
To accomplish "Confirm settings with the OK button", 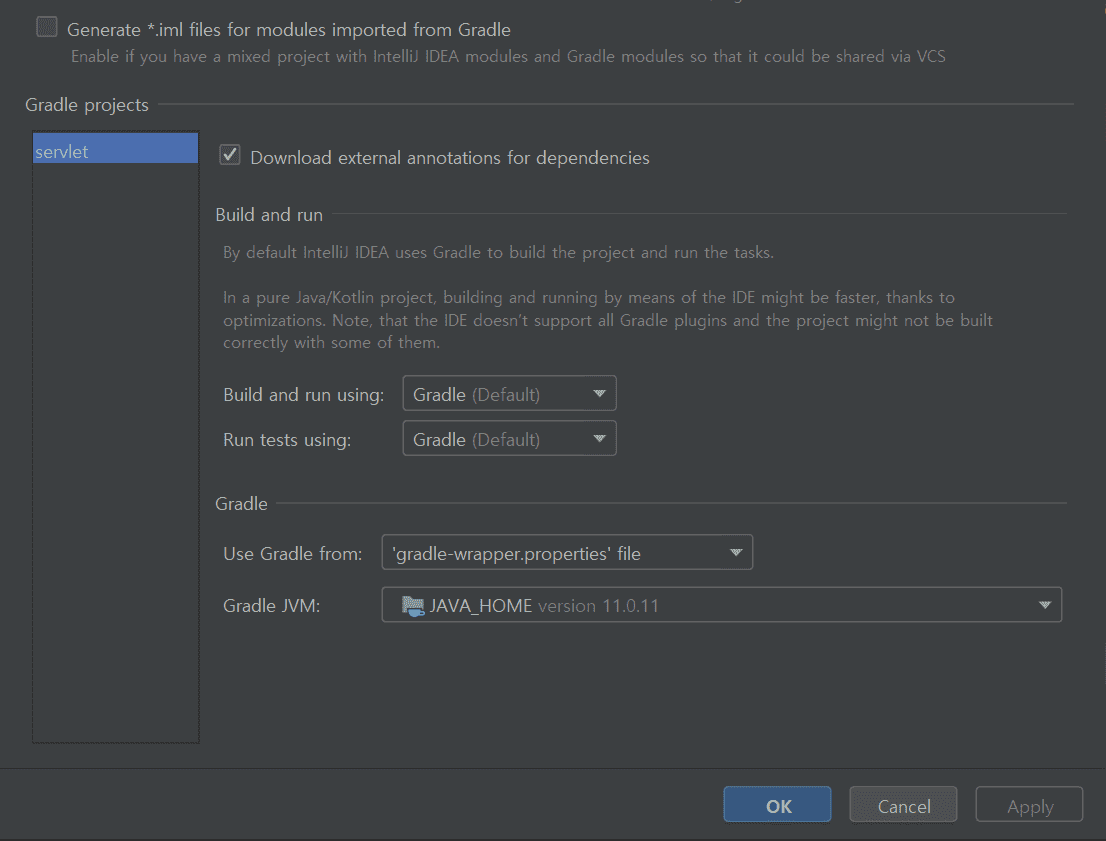I will (778, 806).
